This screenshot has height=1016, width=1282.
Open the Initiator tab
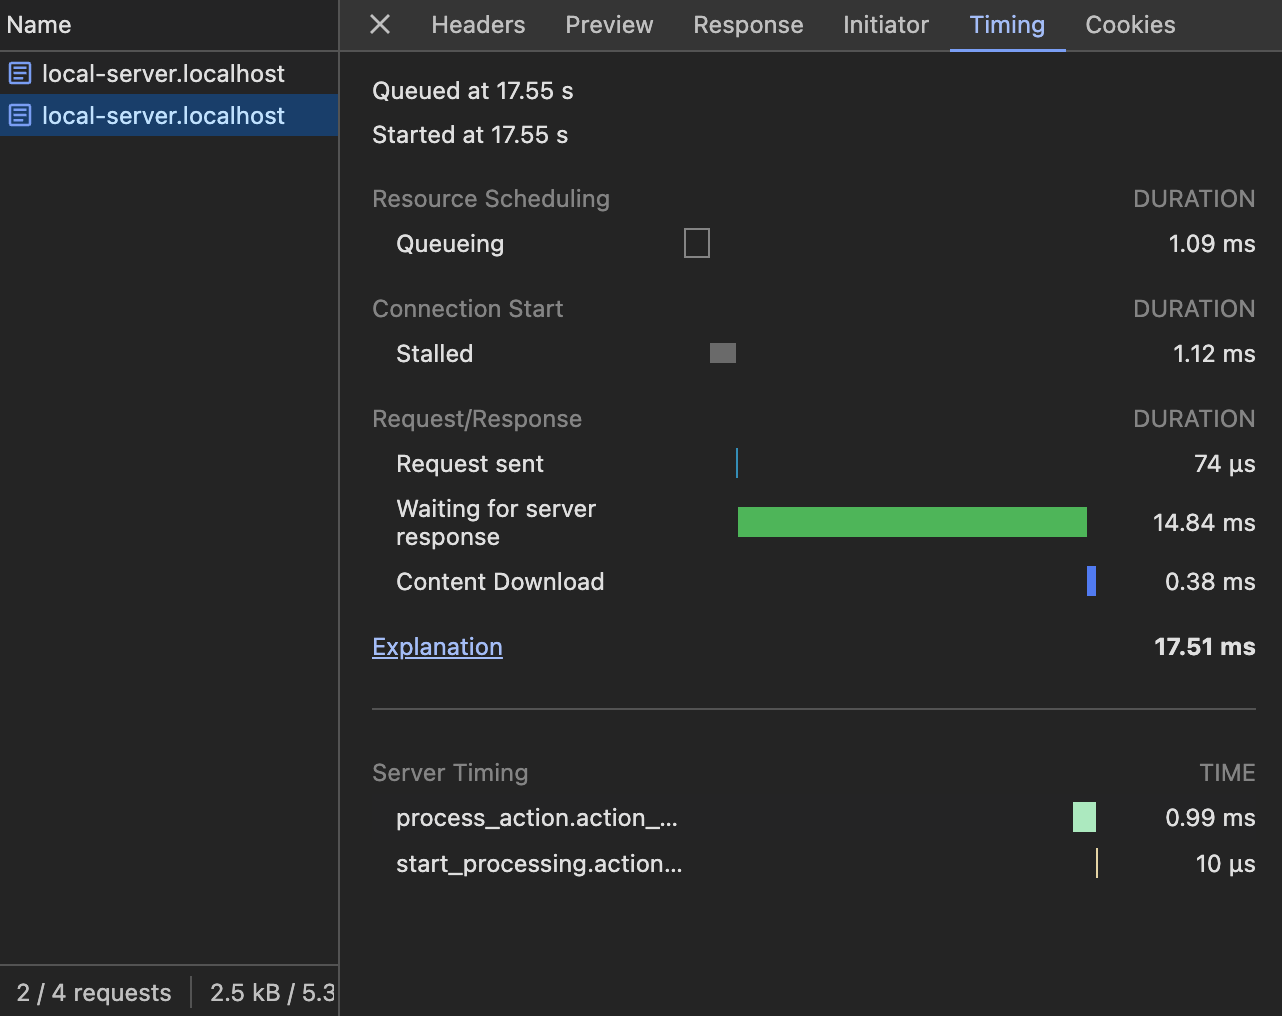click(x=885, y=25)
